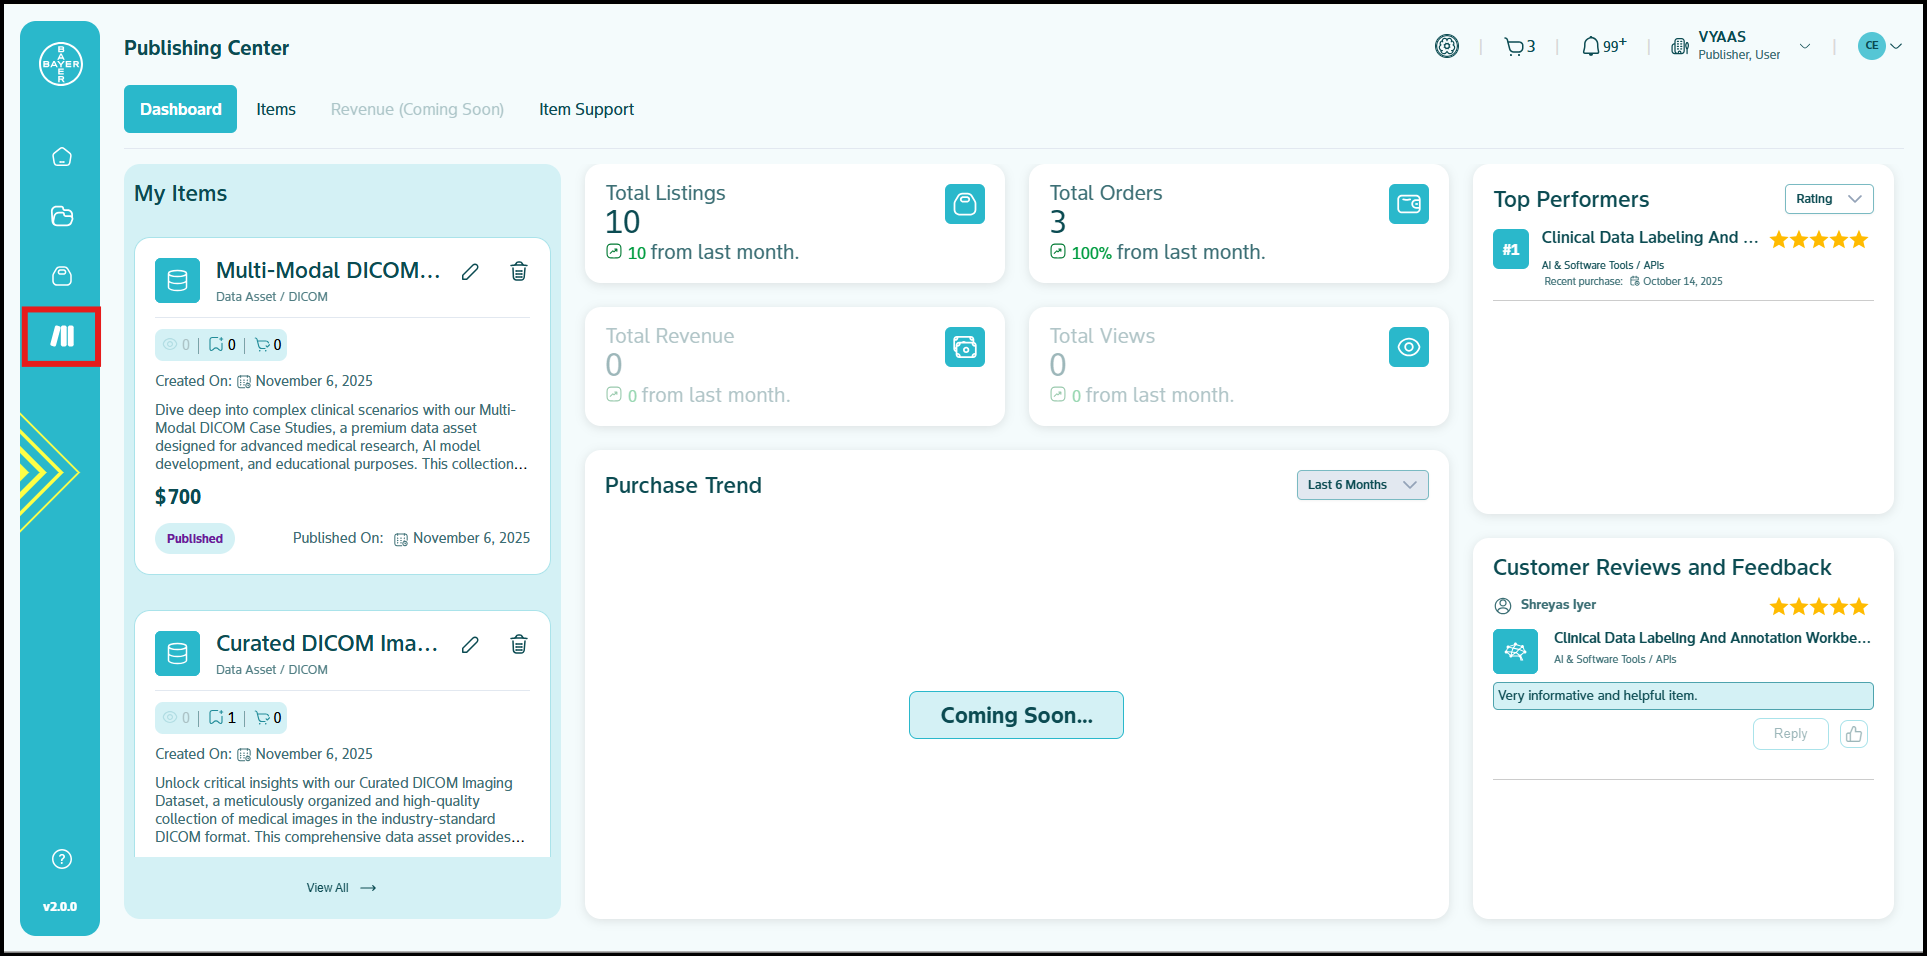Open the help question mark icon
The image size is (1927, 956).
coord(62,859)
